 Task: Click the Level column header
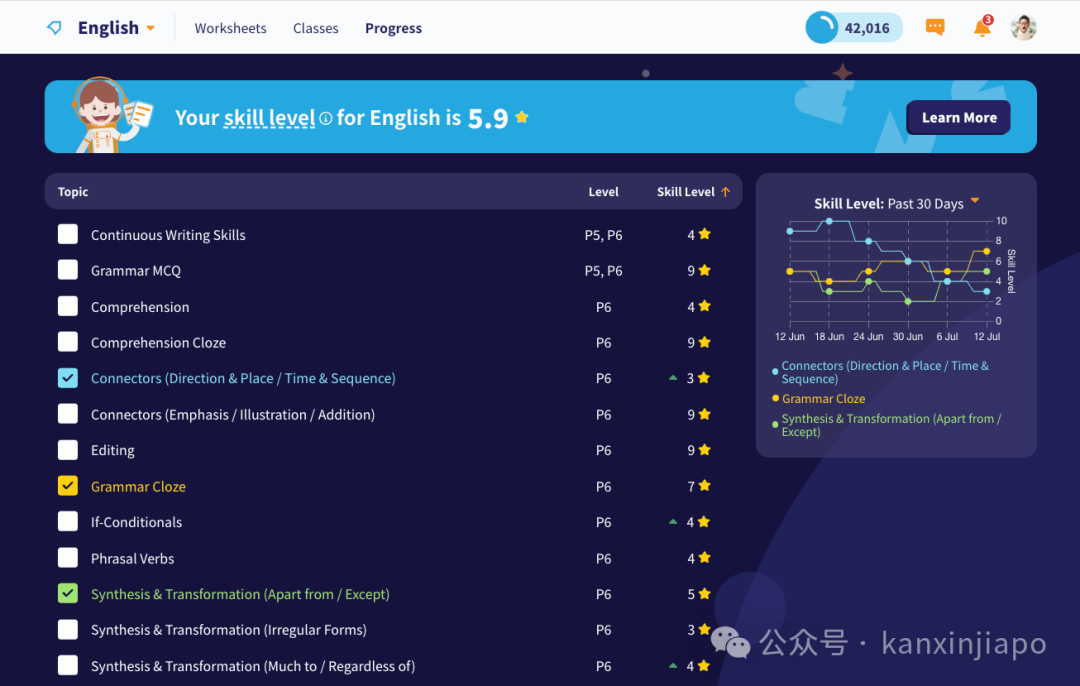[603, 191]
